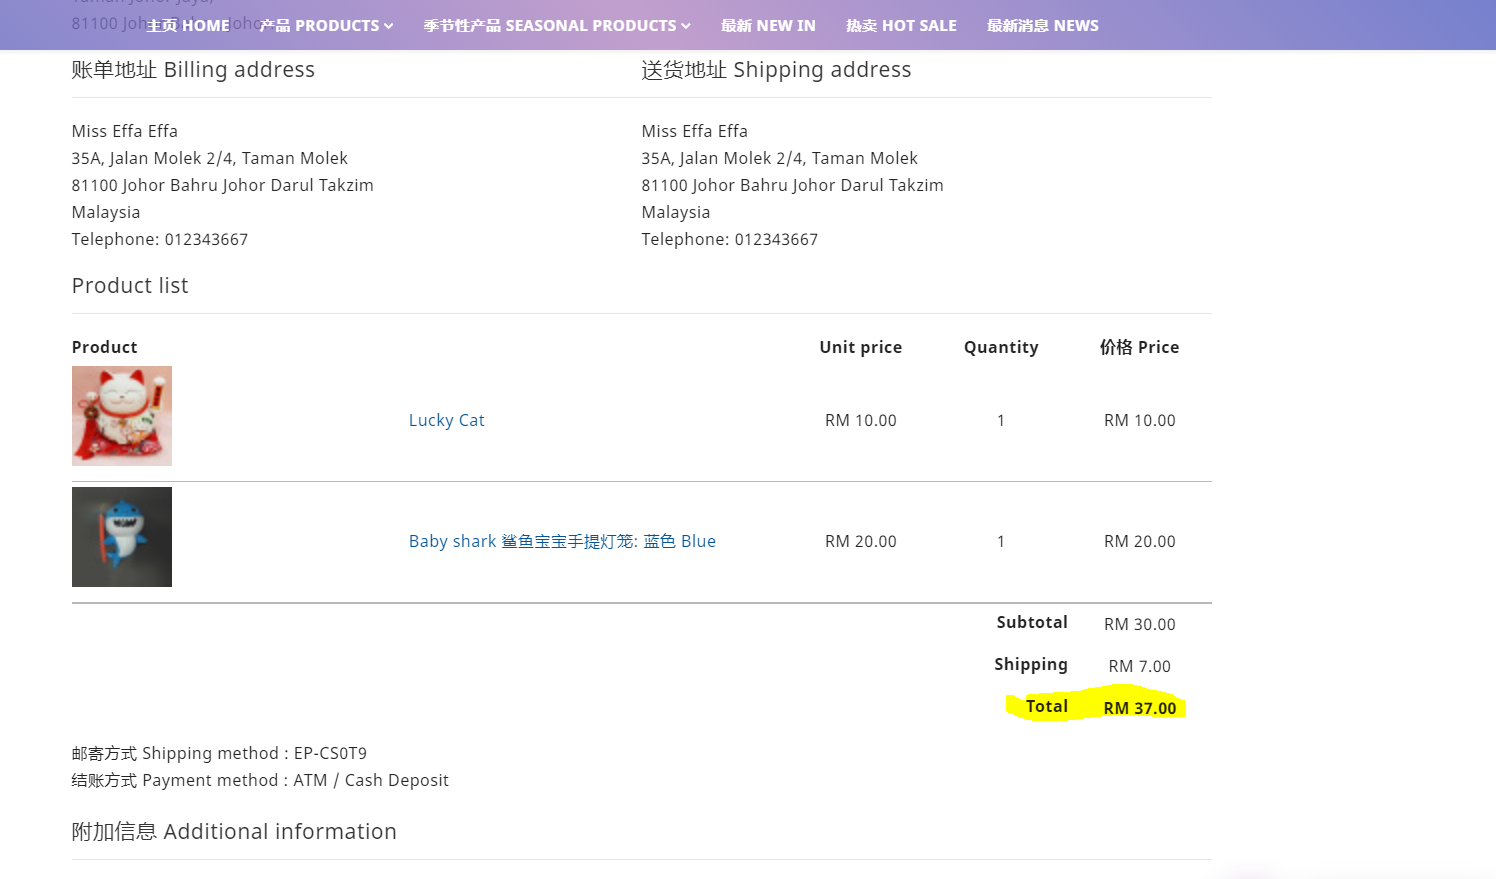Go to the HOME menu item
Screen dimensions: 1496x879
click(188, 26)
